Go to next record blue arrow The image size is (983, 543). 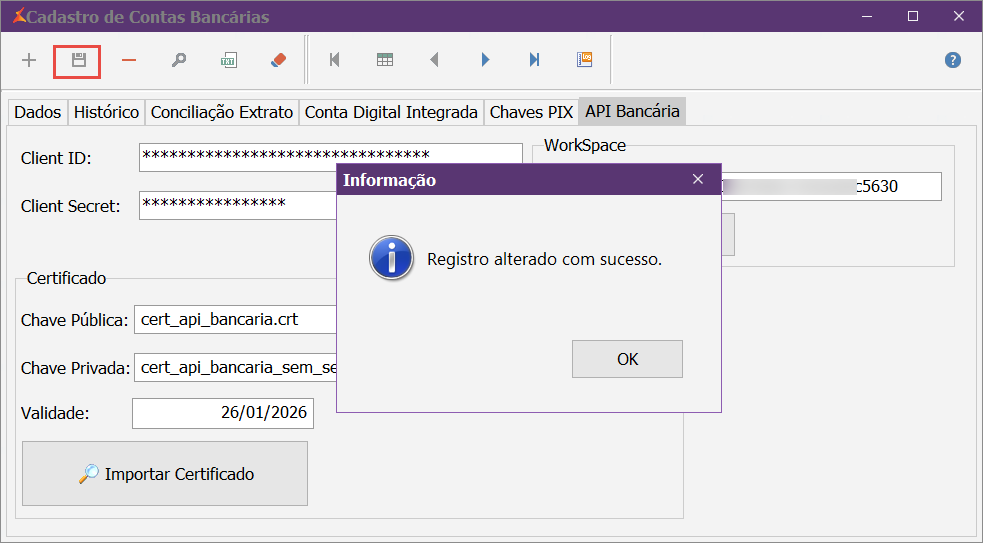(x=485, y=60)
